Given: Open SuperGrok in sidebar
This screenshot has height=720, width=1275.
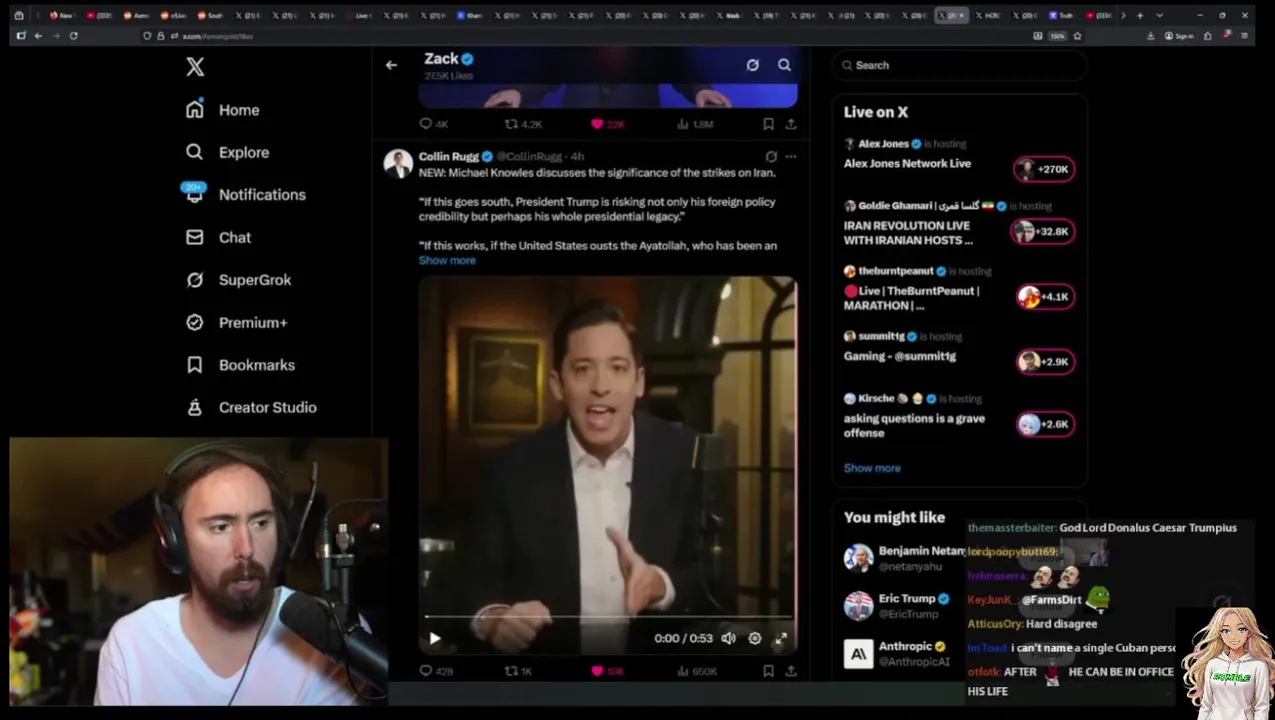Looking at the screenshot, I should pyautogui.click(x=238, y=280).
